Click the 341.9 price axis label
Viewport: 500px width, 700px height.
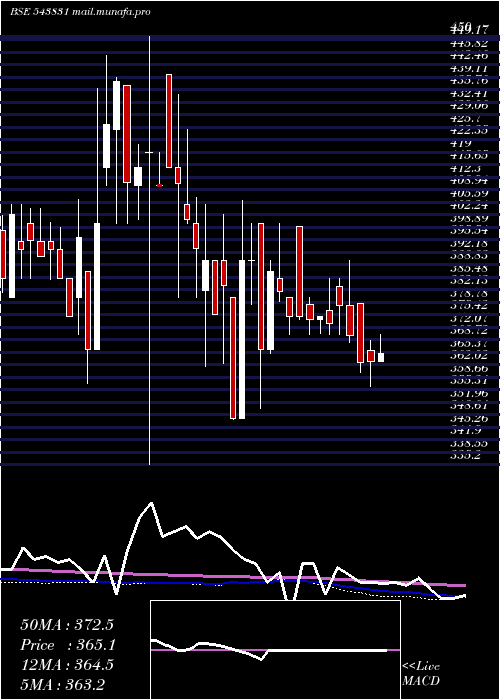pyautogui.click(x=465, y=431)
